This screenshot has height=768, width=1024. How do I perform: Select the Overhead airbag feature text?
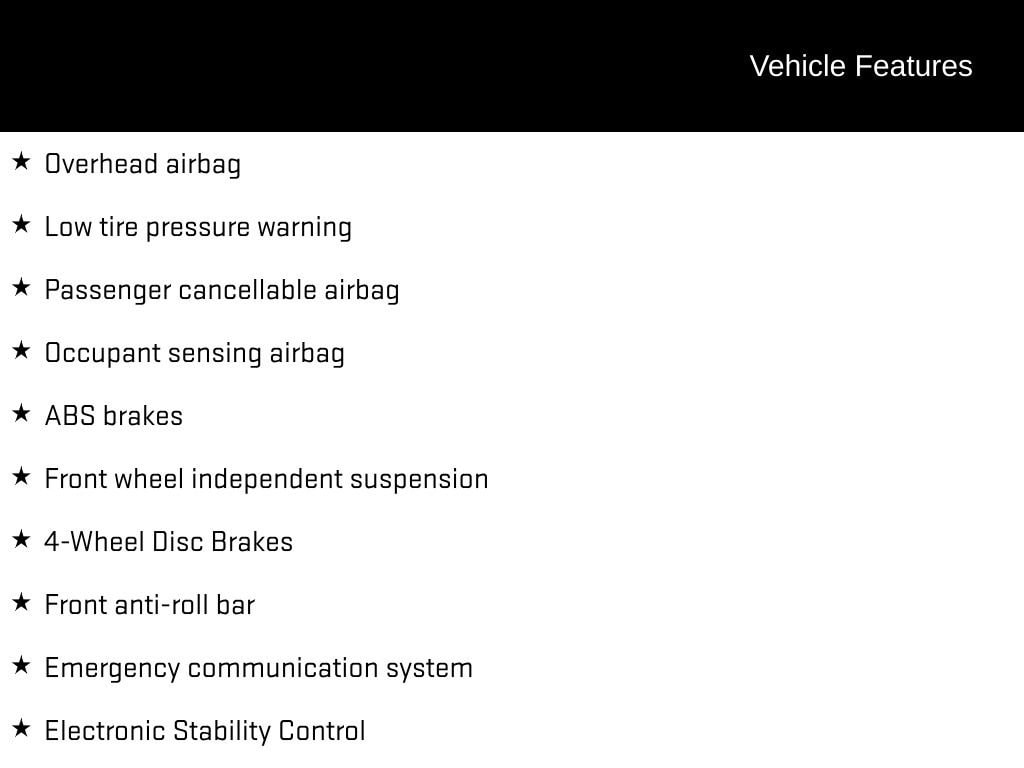pyautogui.click(x=143, y=165)
